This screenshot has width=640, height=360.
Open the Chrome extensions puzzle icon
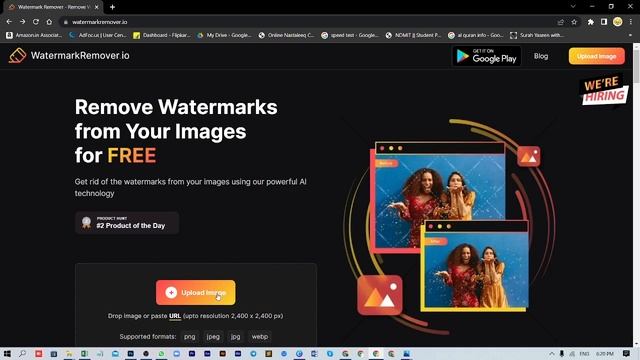(591, 22)
